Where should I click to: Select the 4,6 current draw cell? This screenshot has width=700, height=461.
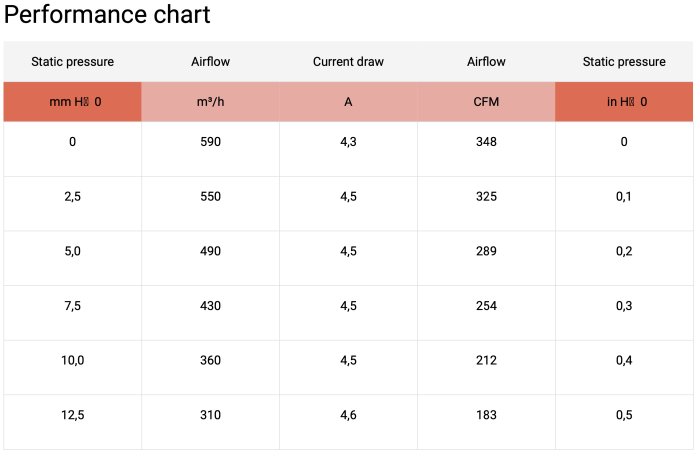pyautogui.click(x=348, y=415)
